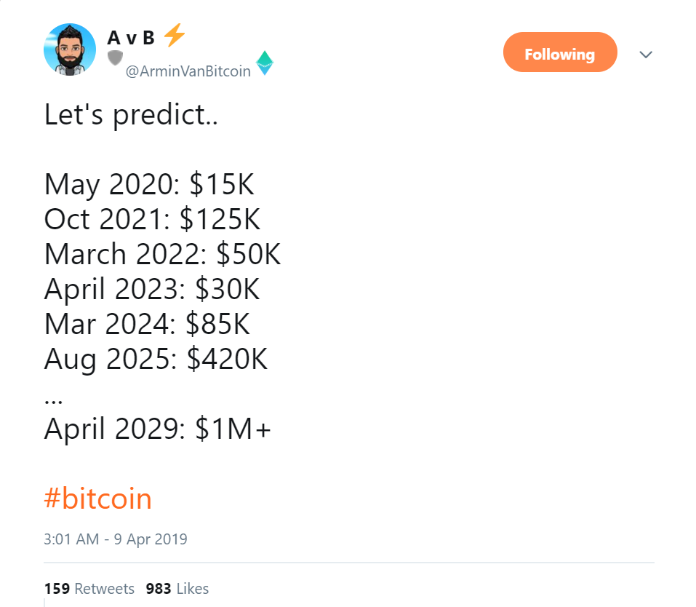Viewport: 696px width, 607px height.
Task: Open the #bitcoin hashtag
Action: [x=98, y=498]
